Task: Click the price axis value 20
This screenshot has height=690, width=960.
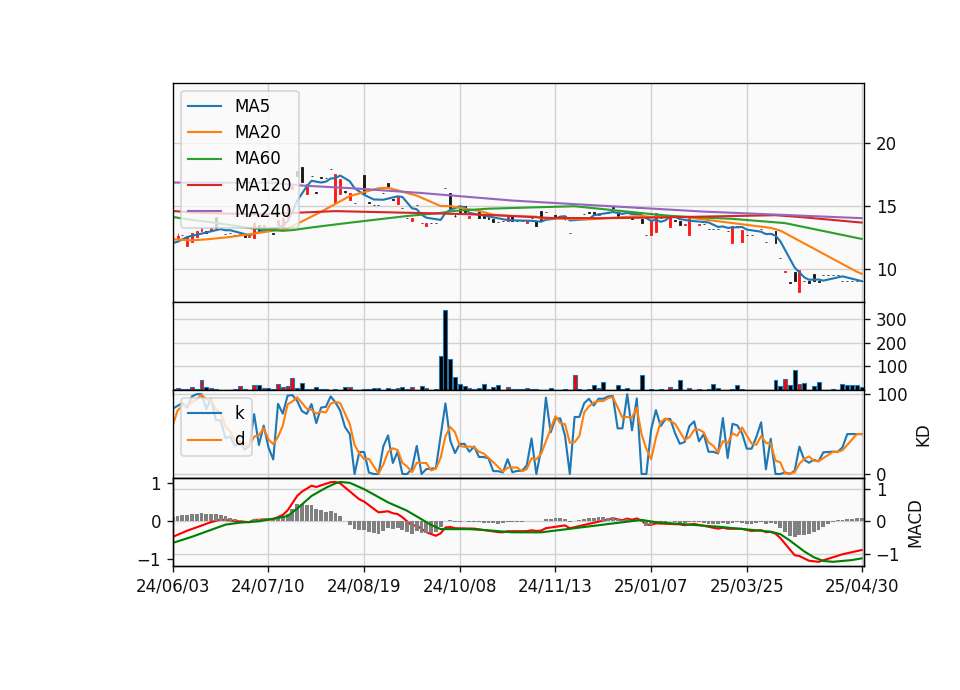Action: (886, 144)
